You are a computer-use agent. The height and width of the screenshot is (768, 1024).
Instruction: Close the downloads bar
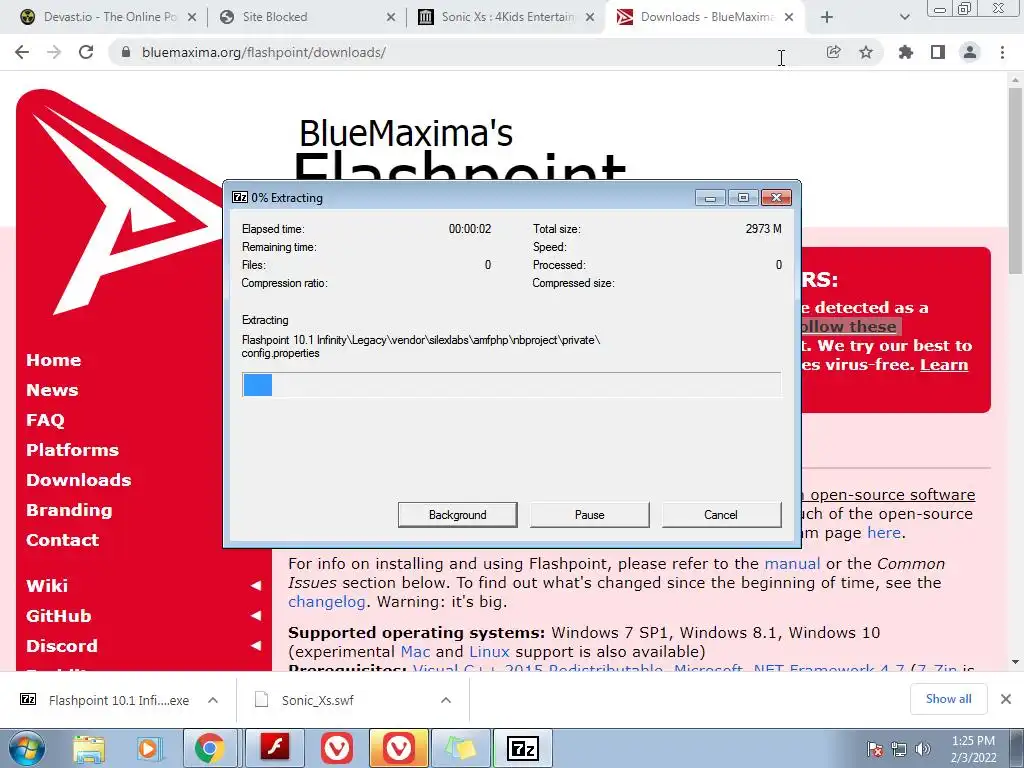tap(1006, 699)
